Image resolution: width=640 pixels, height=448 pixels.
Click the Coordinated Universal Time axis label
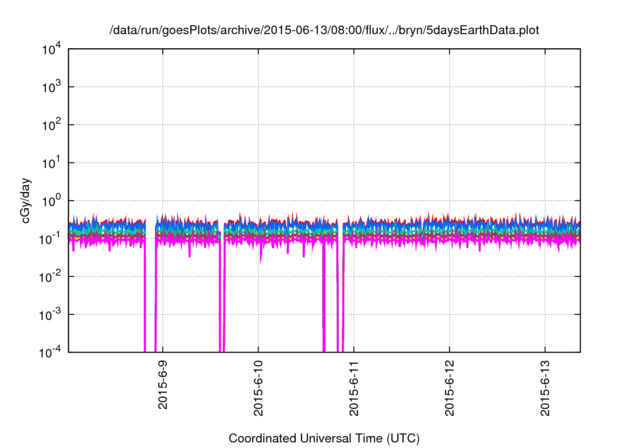point(324,438)
